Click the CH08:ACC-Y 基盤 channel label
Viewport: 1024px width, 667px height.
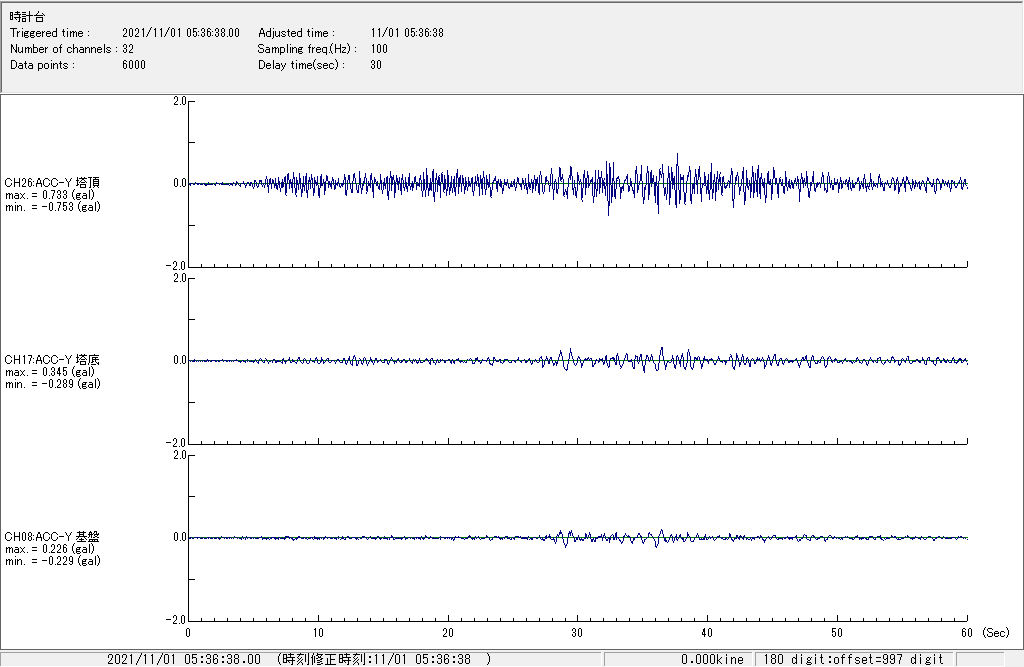[52, 537]
